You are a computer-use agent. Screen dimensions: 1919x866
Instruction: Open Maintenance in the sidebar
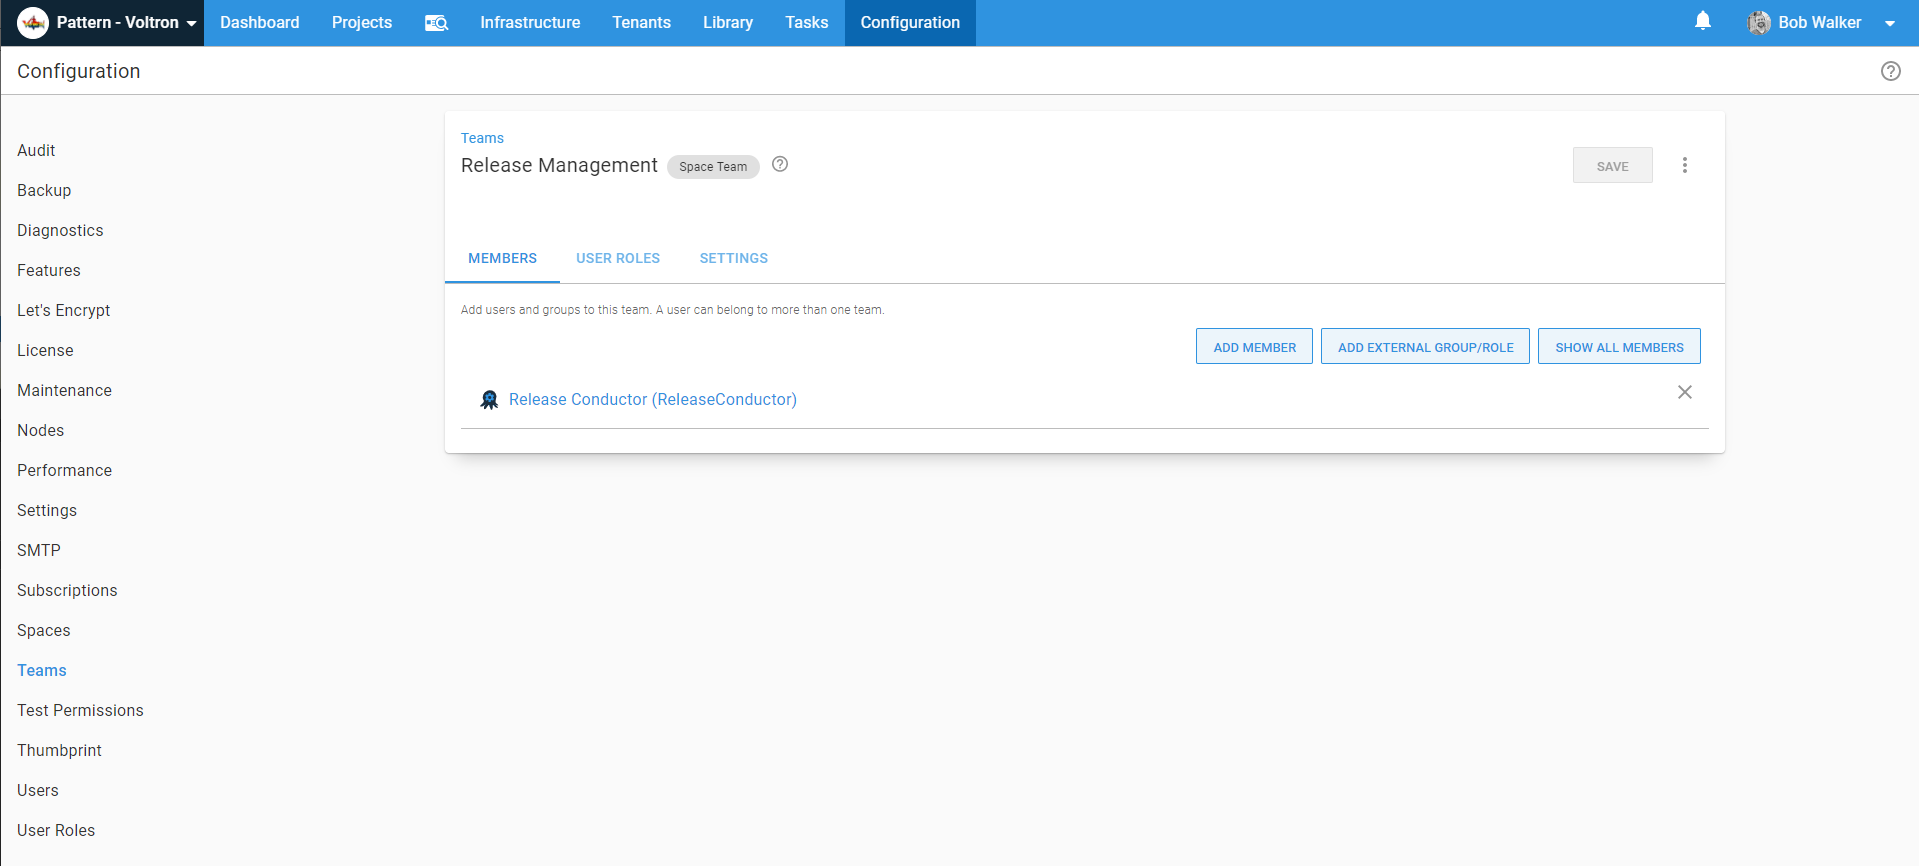(x=64, y=390)
